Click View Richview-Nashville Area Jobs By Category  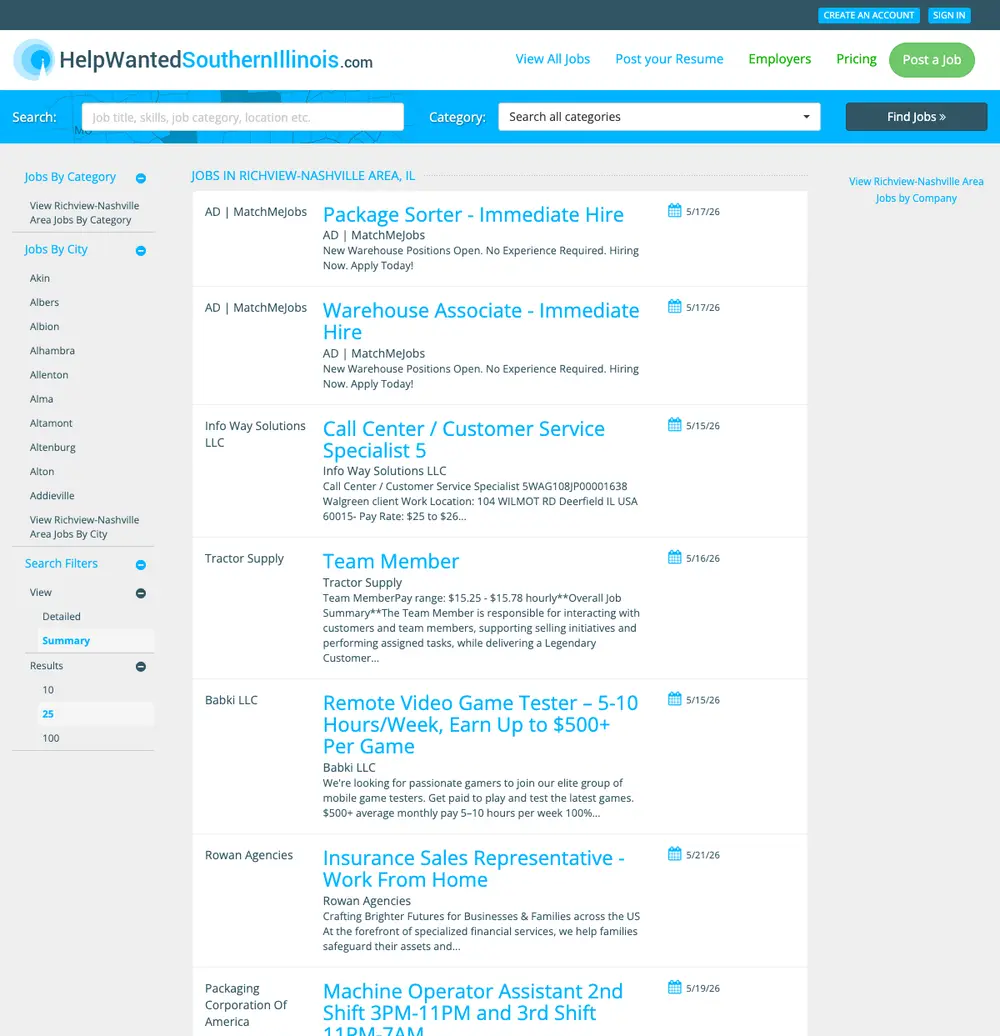(x=85, y=213)
